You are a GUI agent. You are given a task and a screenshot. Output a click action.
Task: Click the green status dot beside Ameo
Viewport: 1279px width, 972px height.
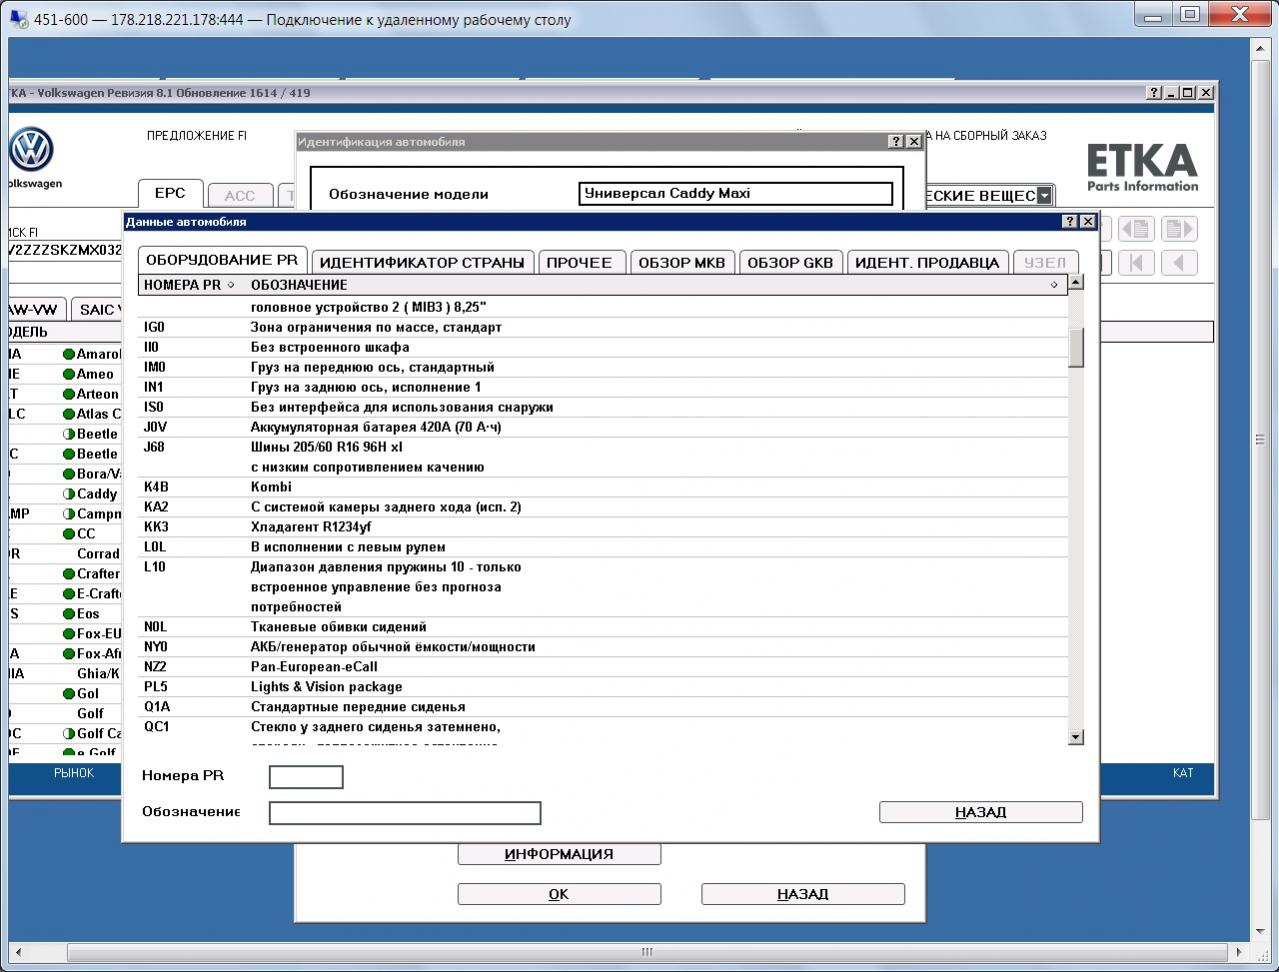(69, 374)
